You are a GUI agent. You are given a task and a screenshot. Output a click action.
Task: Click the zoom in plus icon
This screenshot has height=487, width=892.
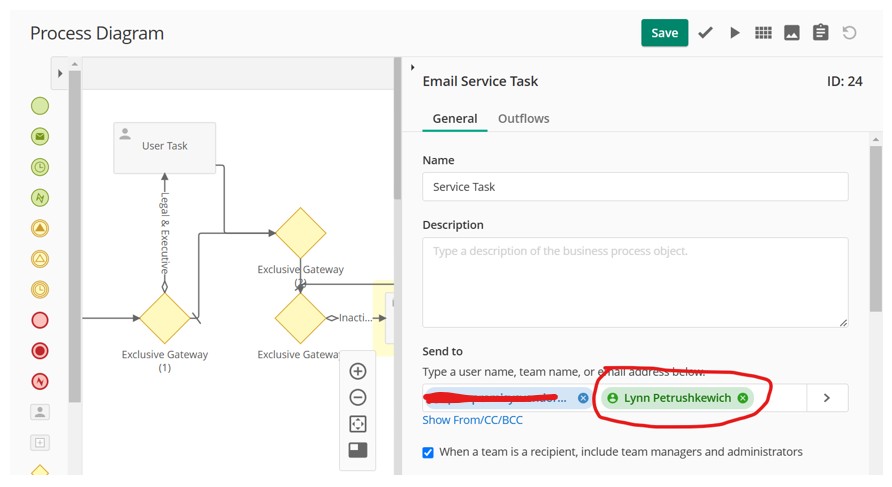tap(358, 371)
